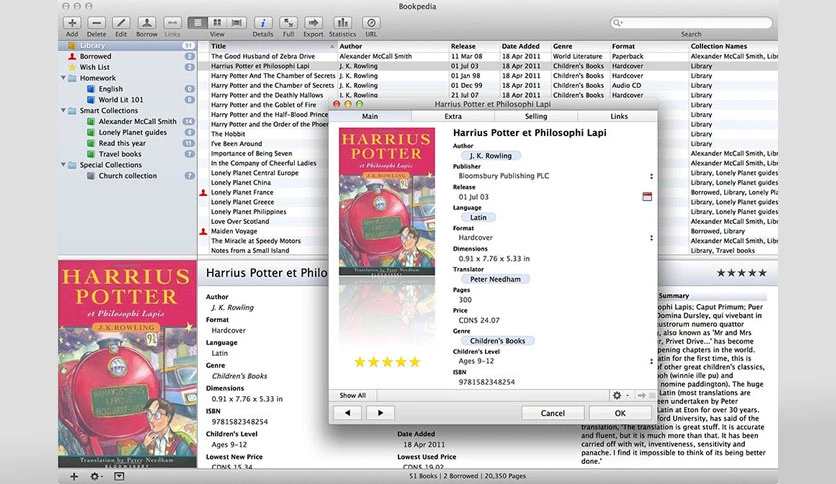Select the Library collection in sidebar

point(127,46)
